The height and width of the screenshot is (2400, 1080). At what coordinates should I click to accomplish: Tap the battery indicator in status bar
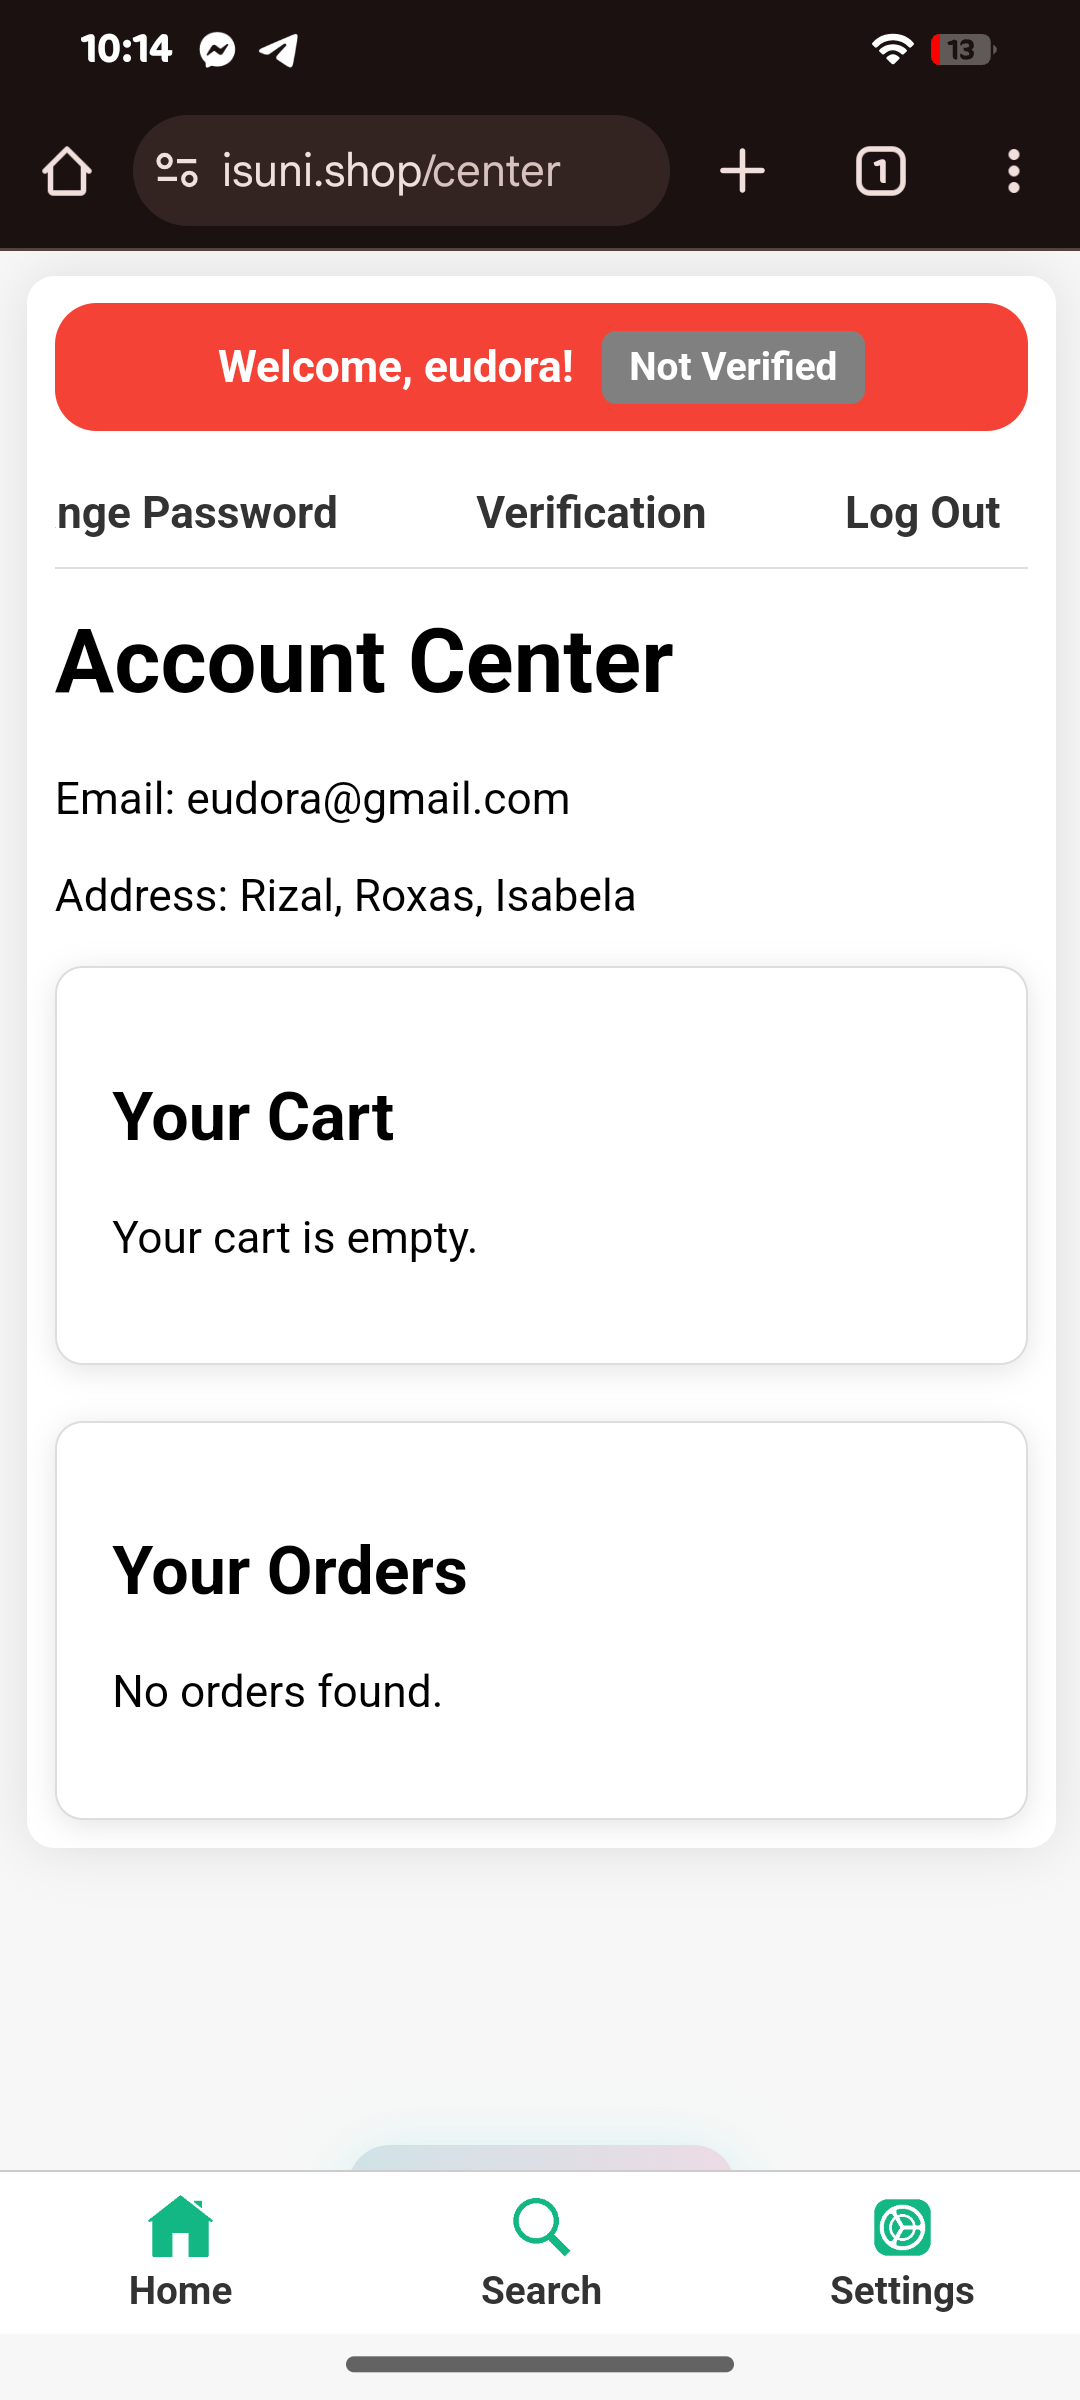tap(962, 49)
